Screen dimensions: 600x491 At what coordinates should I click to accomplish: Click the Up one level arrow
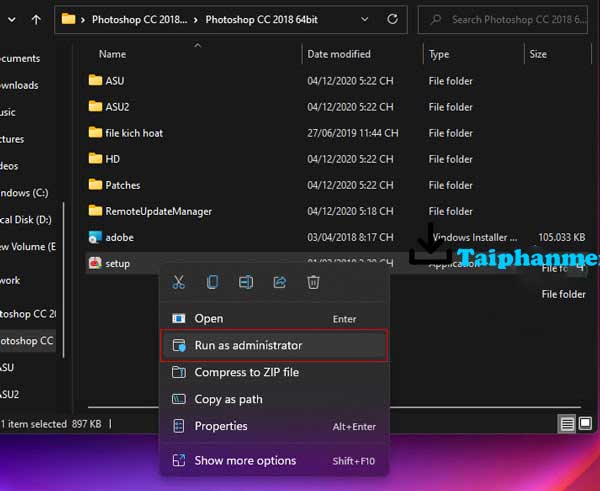pyautogui.click(x=36, y=20)
